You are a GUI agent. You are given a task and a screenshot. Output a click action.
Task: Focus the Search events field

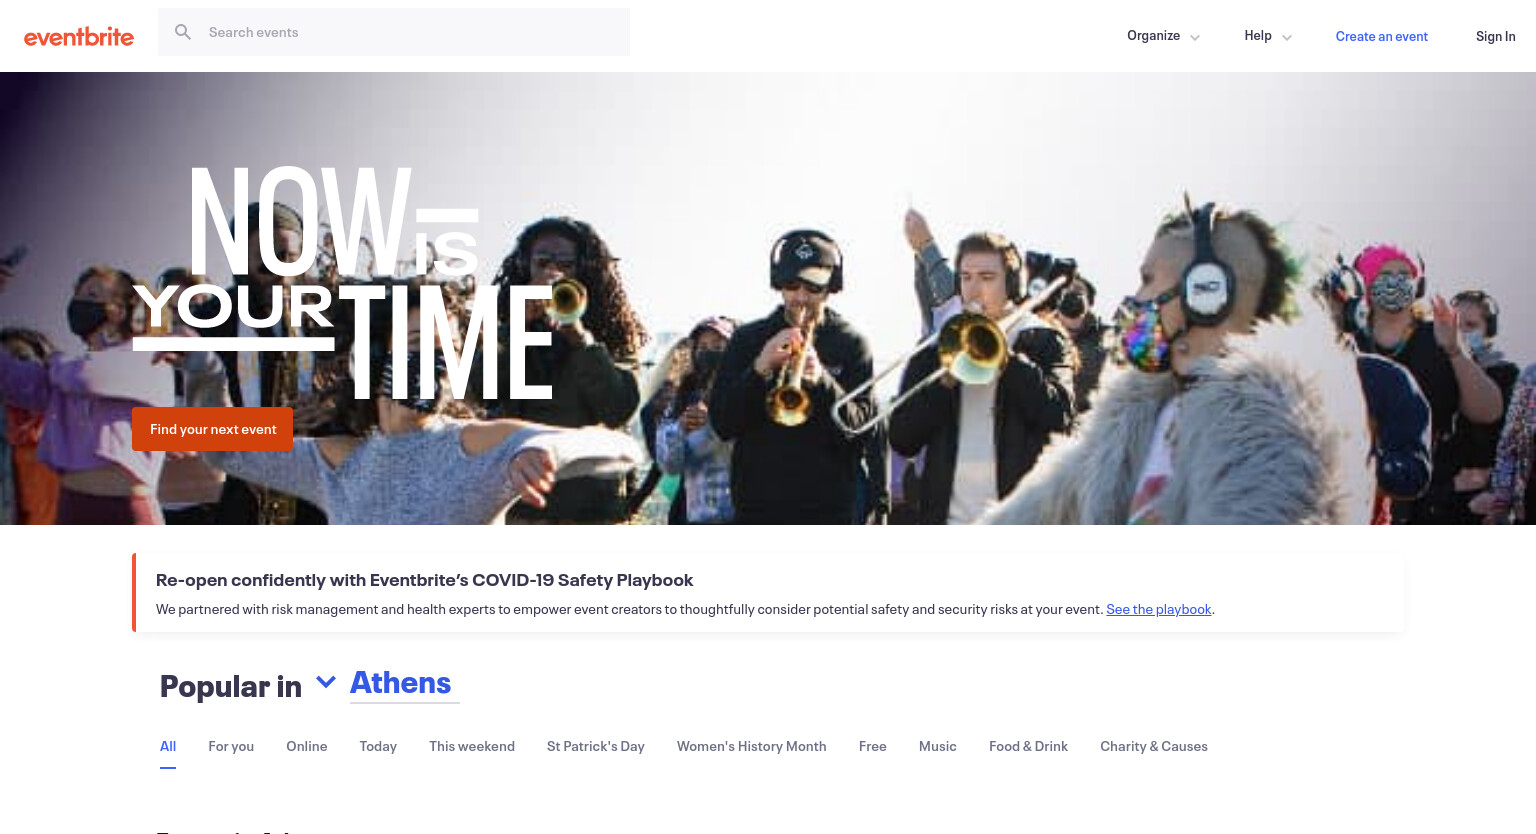394,32
